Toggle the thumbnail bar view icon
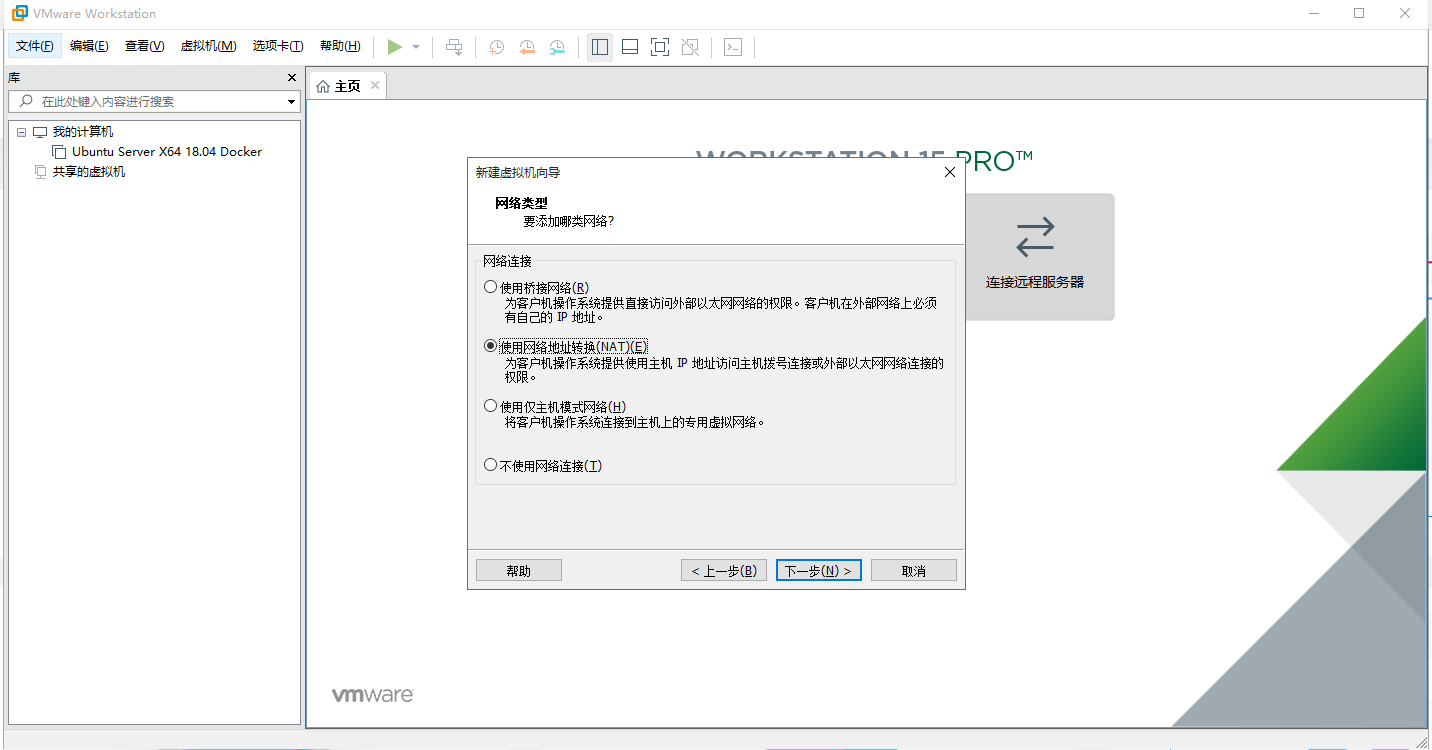Viewport: 1432px width, 750px height. click(630, 47)
